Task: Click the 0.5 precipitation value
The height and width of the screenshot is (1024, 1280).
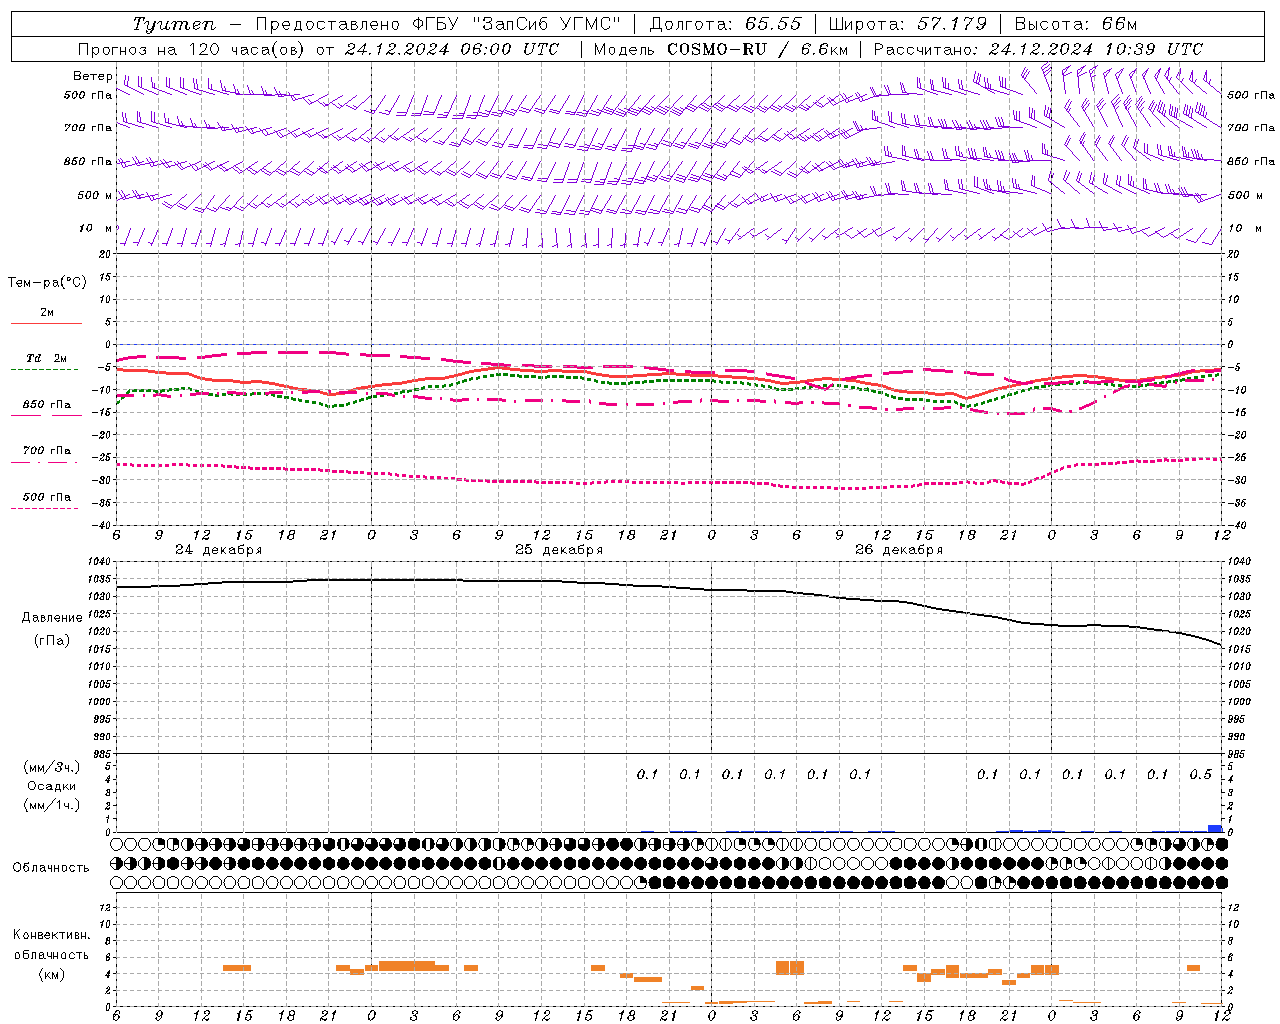Action: coord(1201,775)
